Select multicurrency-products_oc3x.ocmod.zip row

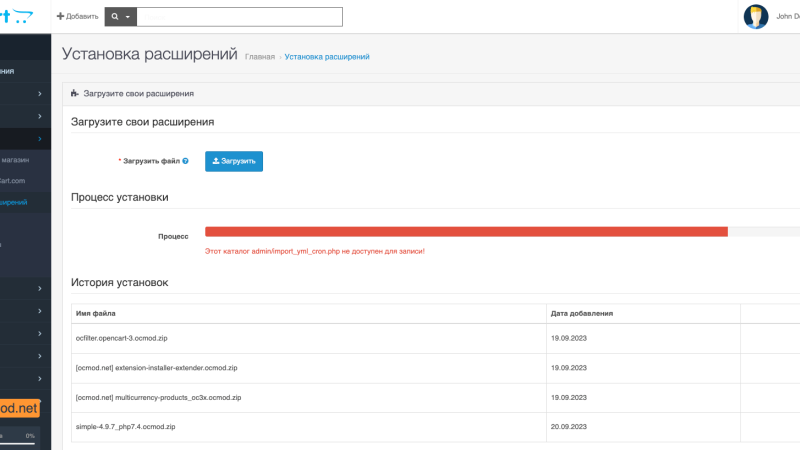tap(436, 397)
